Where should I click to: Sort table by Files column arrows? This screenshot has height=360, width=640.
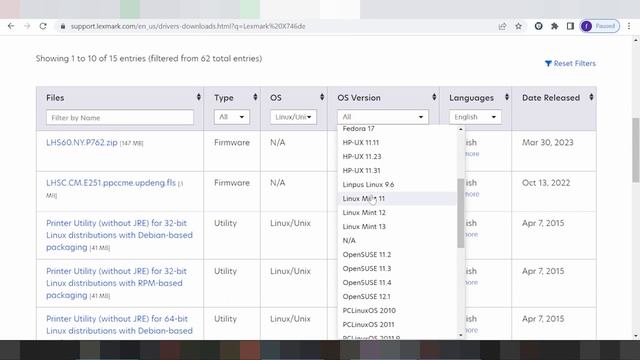[x=198, y=97]
